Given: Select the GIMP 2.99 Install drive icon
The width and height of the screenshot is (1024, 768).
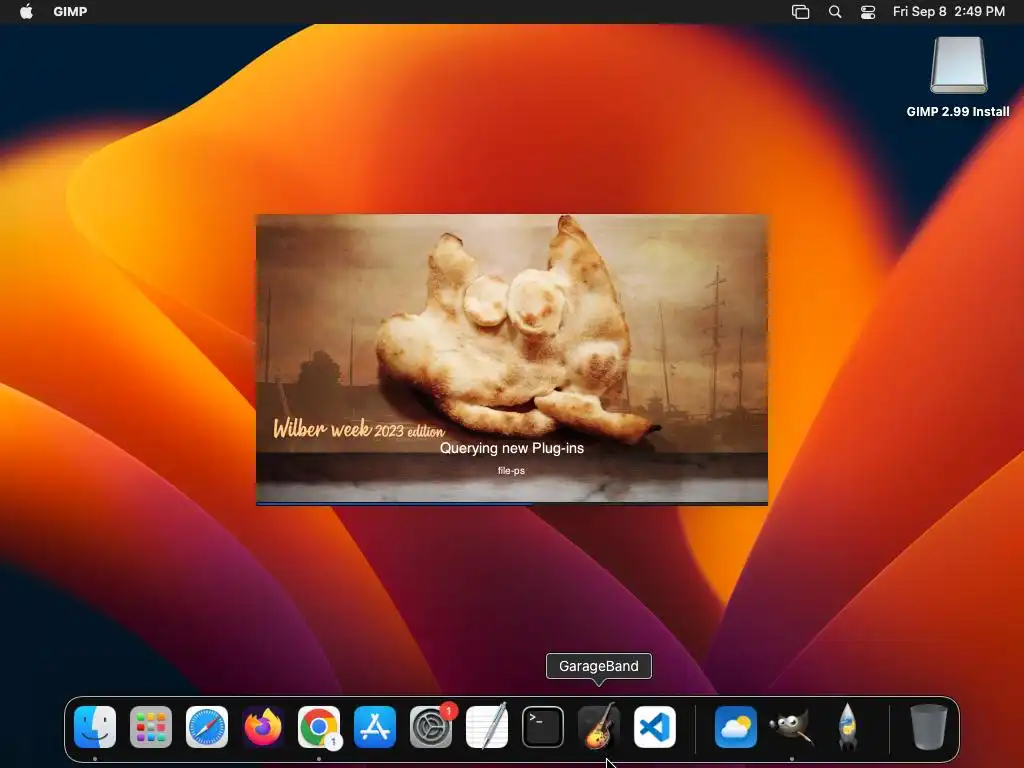Looking at the screenshot, I should click(959, 65).
